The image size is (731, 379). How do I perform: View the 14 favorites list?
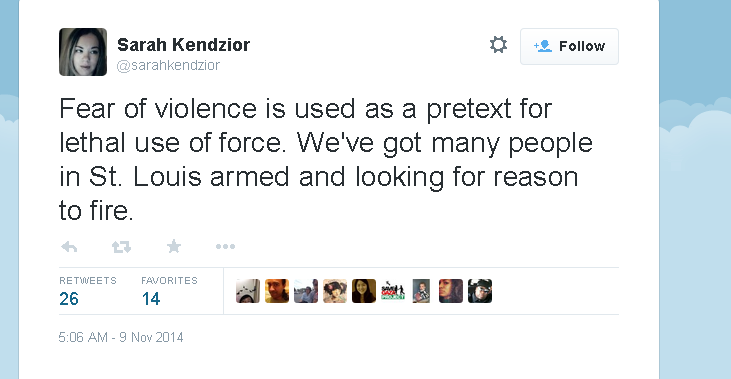[169, 291]
